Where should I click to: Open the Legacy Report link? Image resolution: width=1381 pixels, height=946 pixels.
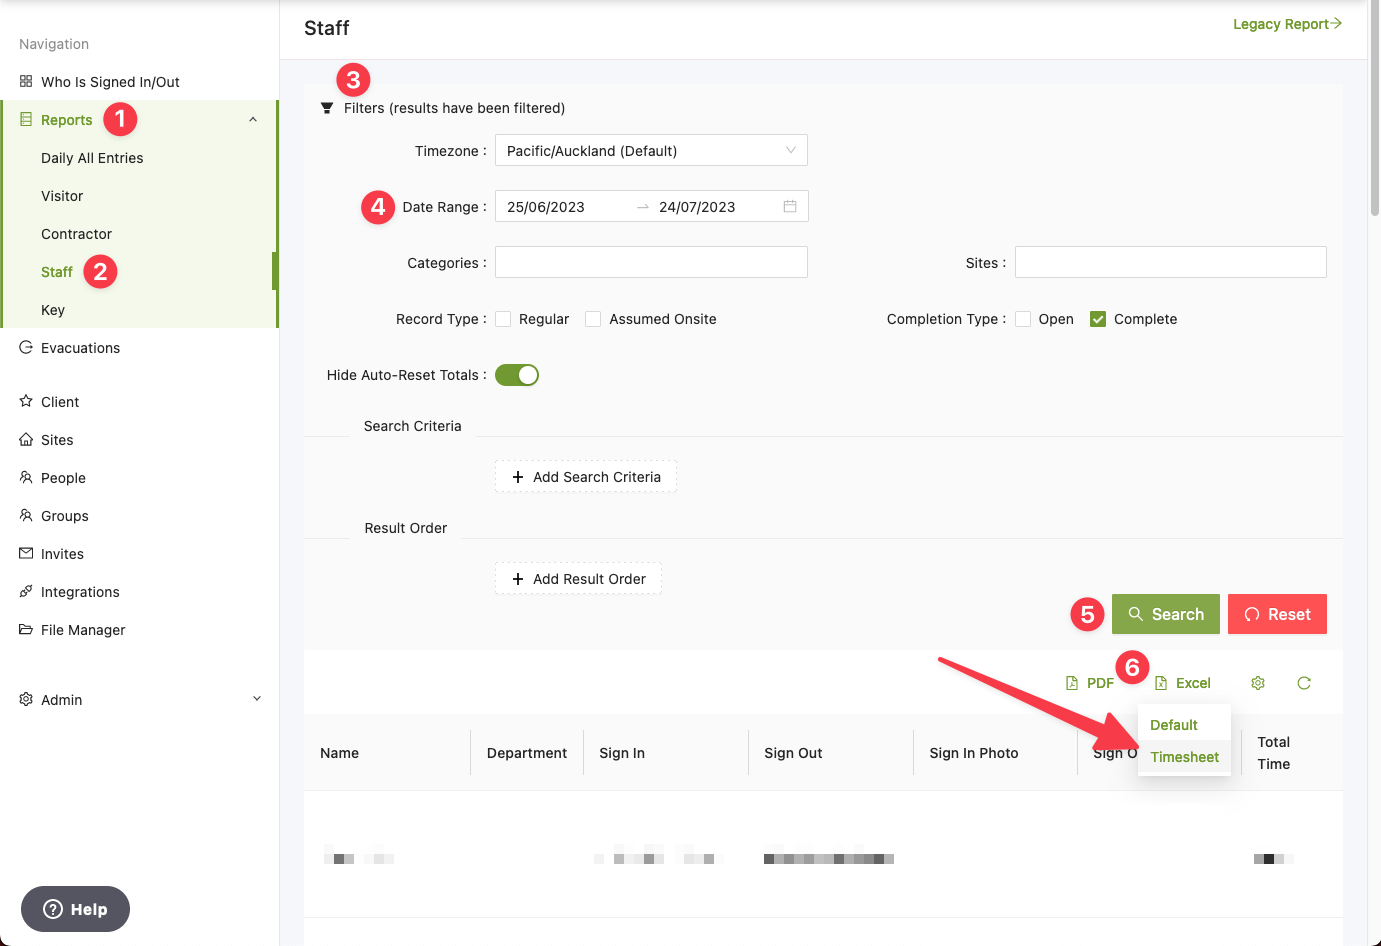coord(1286,24)
